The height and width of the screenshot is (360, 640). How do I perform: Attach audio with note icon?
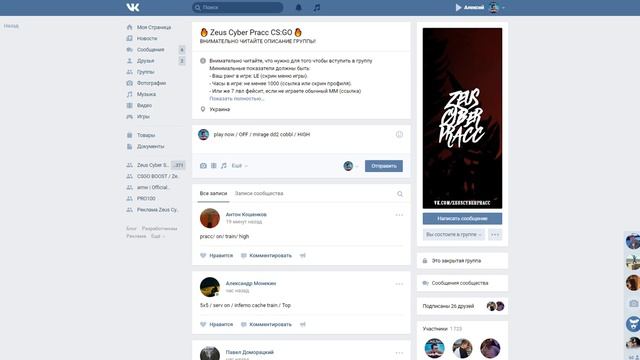(224, 166)
